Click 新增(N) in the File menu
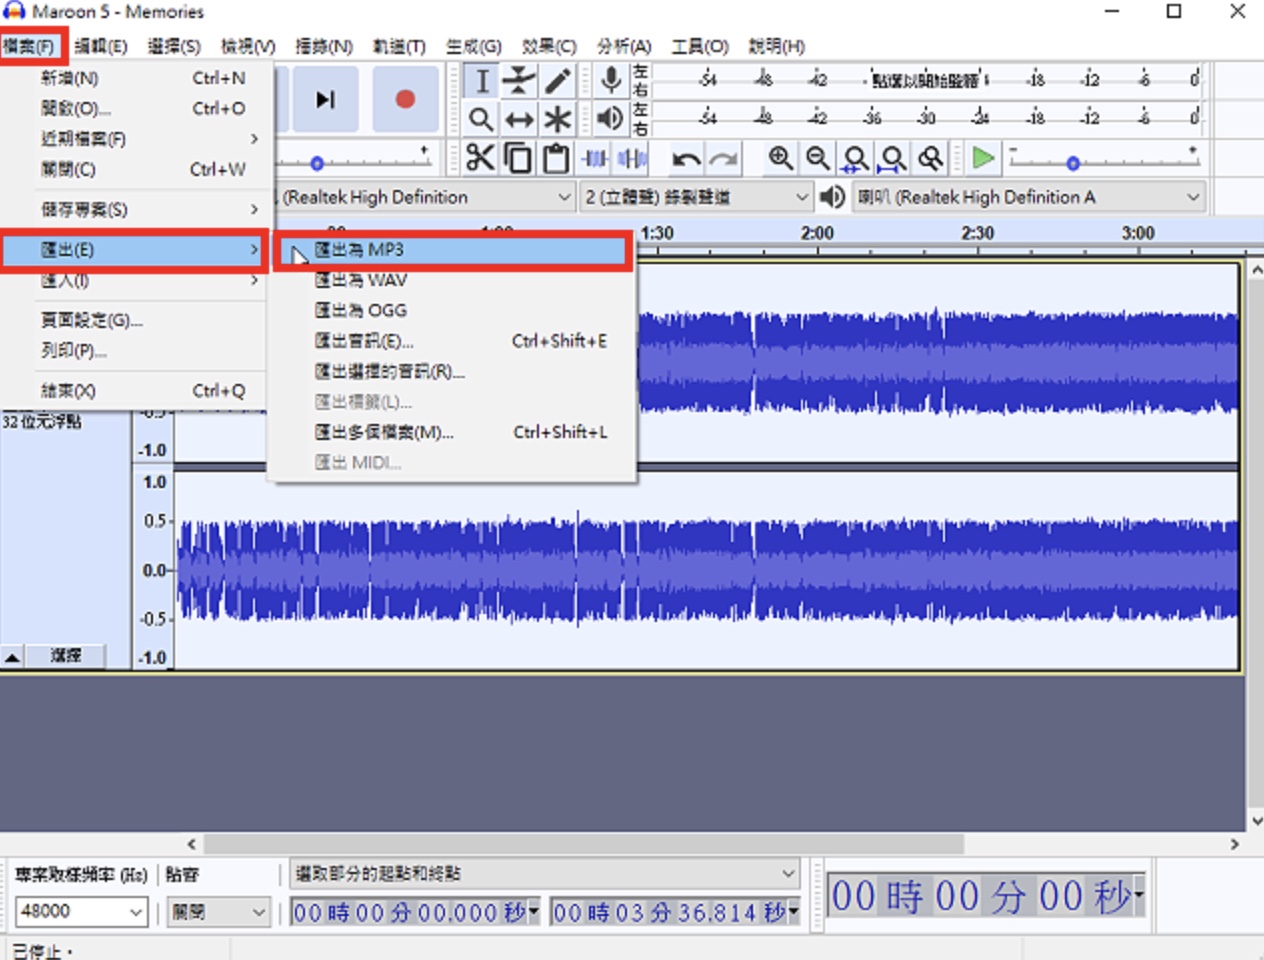 click(135, 78)
